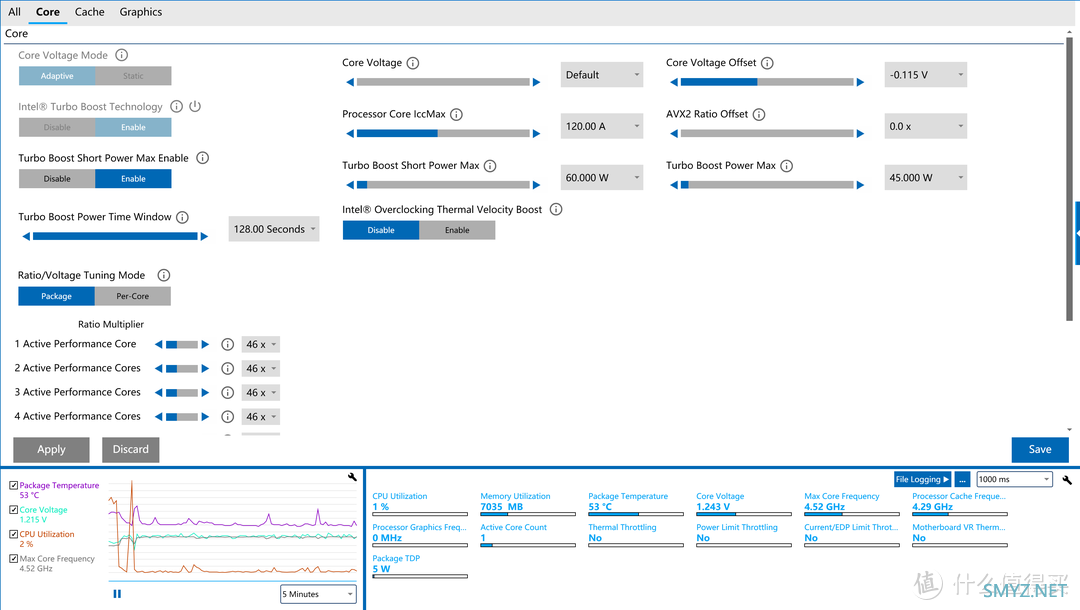Open graph settings wrench in chart panel

tap(353, 476)
